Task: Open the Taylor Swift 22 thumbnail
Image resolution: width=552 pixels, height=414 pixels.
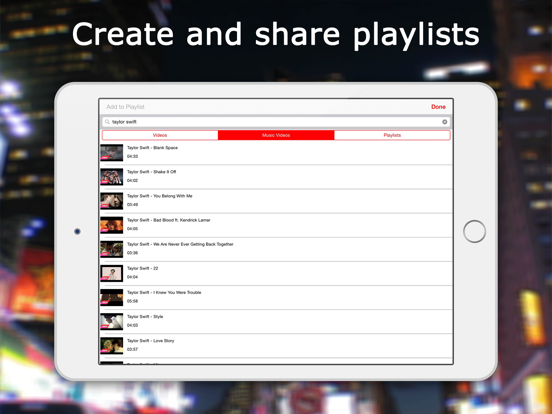Action: (112, 273)
